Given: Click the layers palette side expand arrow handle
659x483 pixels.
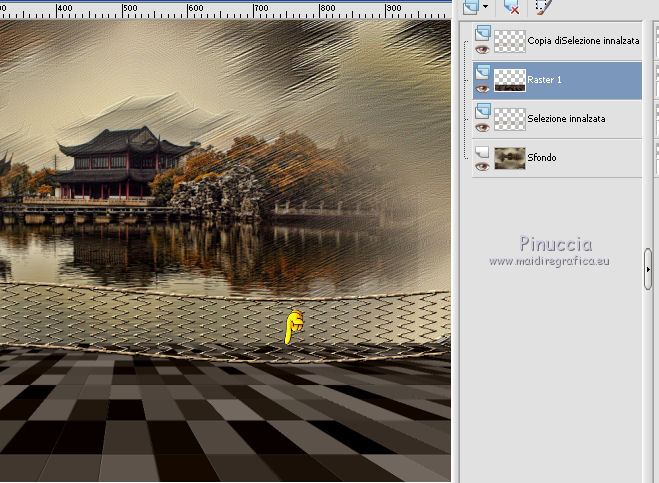Looking at the screenshot, I should (648, 269).
